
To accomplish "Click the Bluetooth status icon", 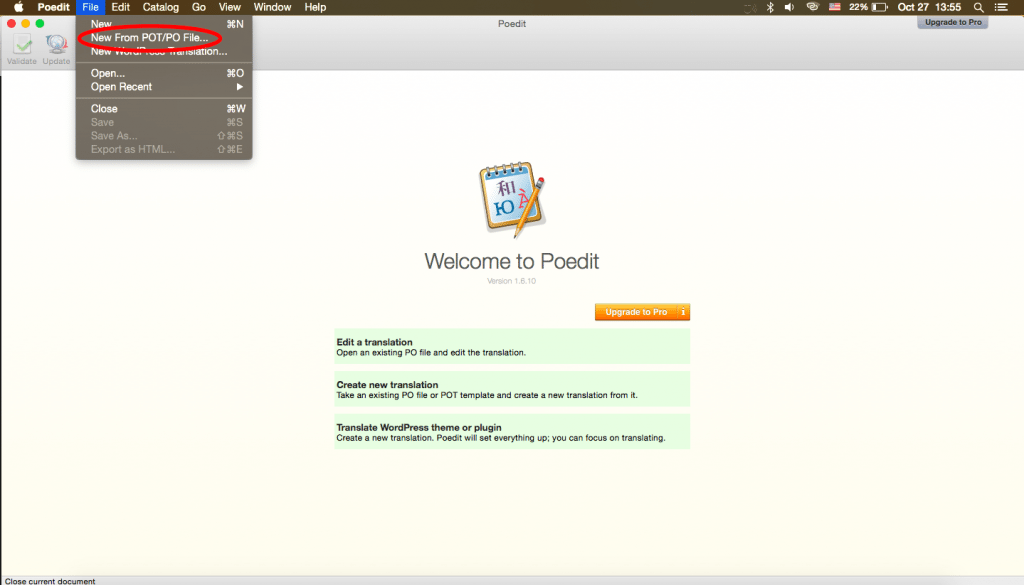I will click(768, 7).
